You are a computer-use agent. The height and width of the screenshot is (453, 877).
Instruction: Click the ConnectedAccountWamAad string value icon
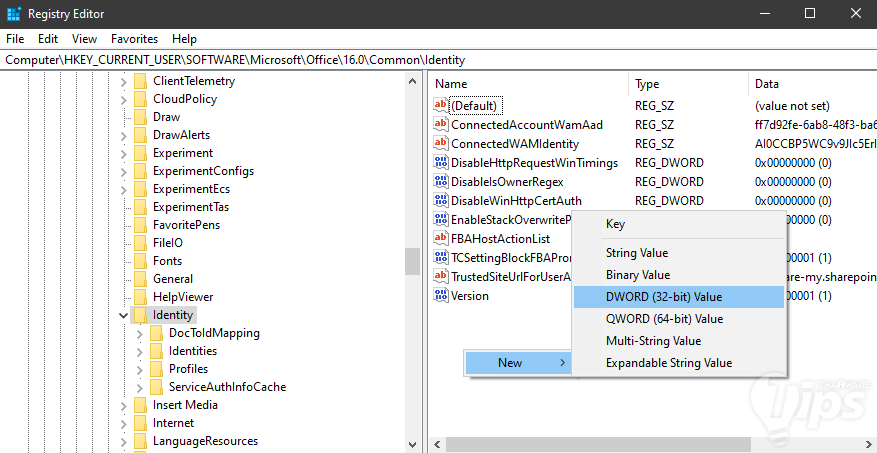441,125
